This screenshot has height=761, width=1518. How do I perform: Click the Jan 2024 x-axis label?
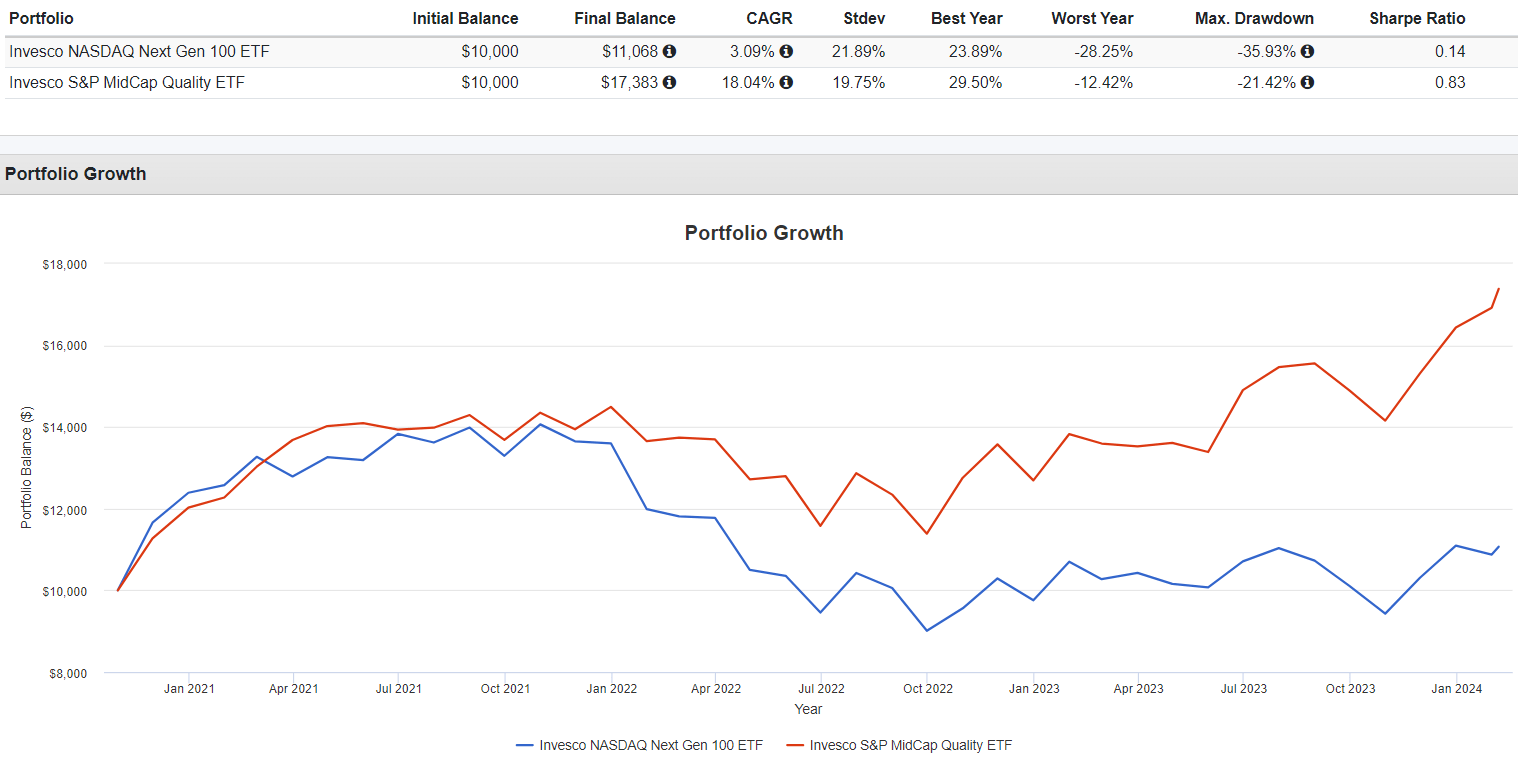(x=1456, y=689)
